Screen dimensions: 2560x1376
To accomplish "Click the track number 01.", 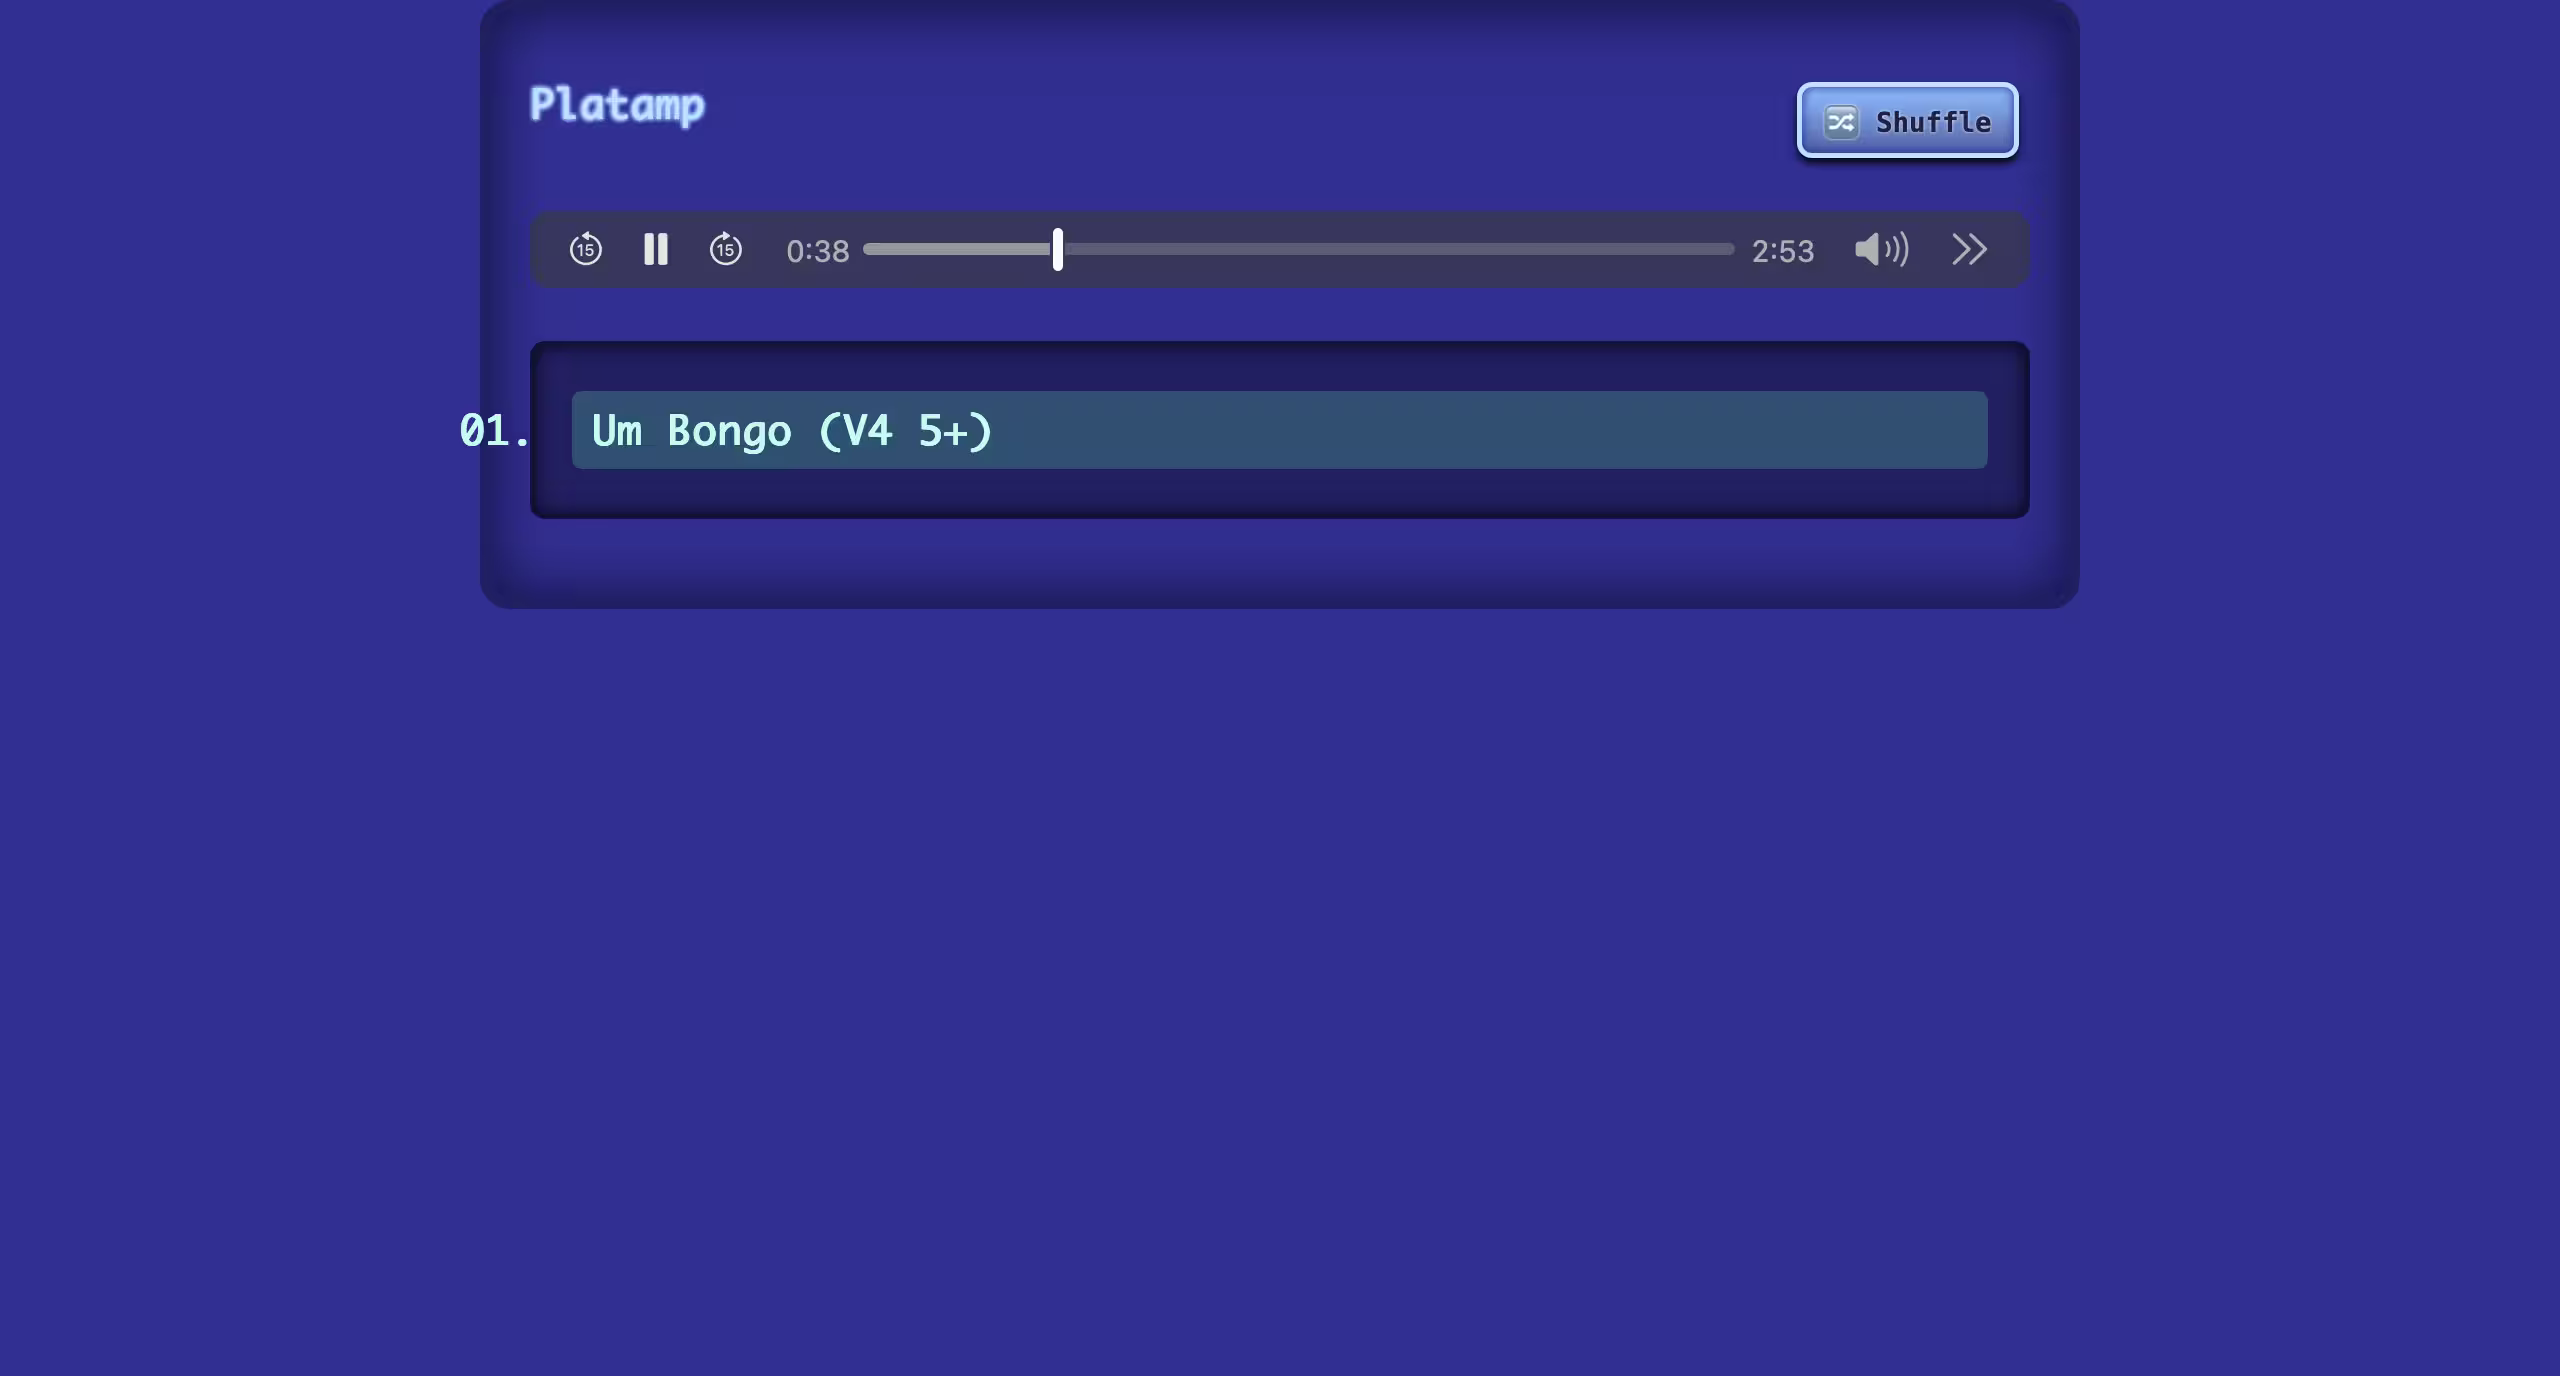I will point(494,431).
